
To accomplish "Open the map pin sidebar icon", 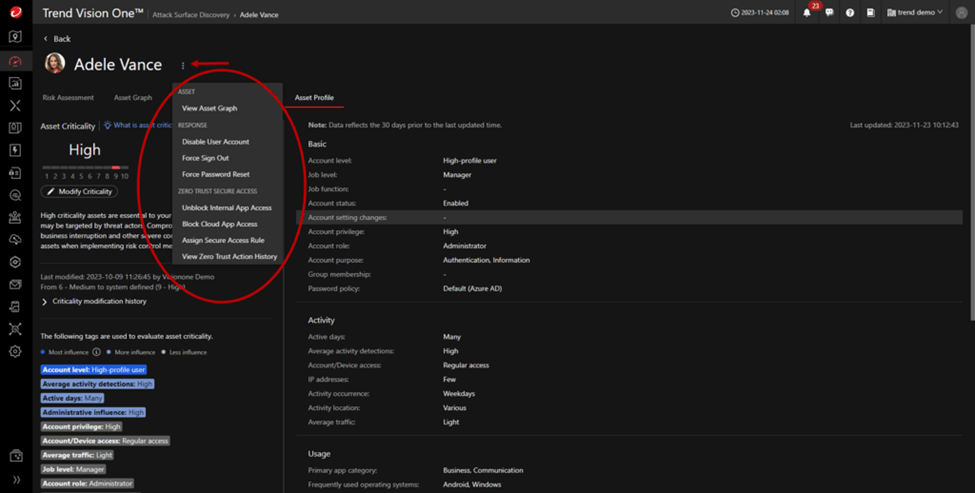I will click(16, 37).
